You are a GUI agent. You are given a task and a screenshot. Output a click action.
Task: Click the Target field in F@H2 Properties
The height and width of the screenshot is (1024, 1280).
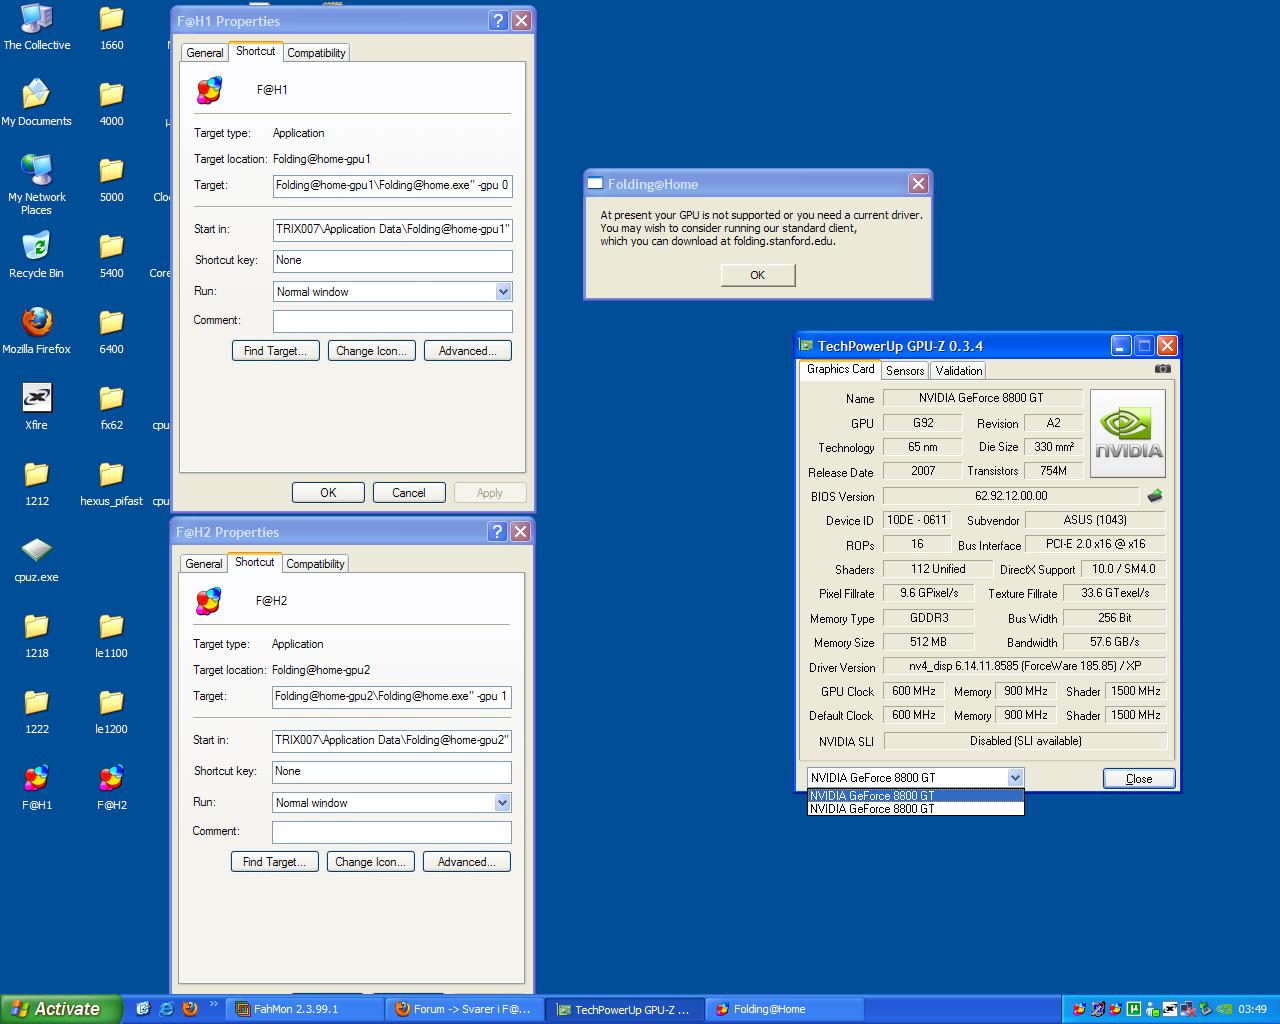pos(392,697)
